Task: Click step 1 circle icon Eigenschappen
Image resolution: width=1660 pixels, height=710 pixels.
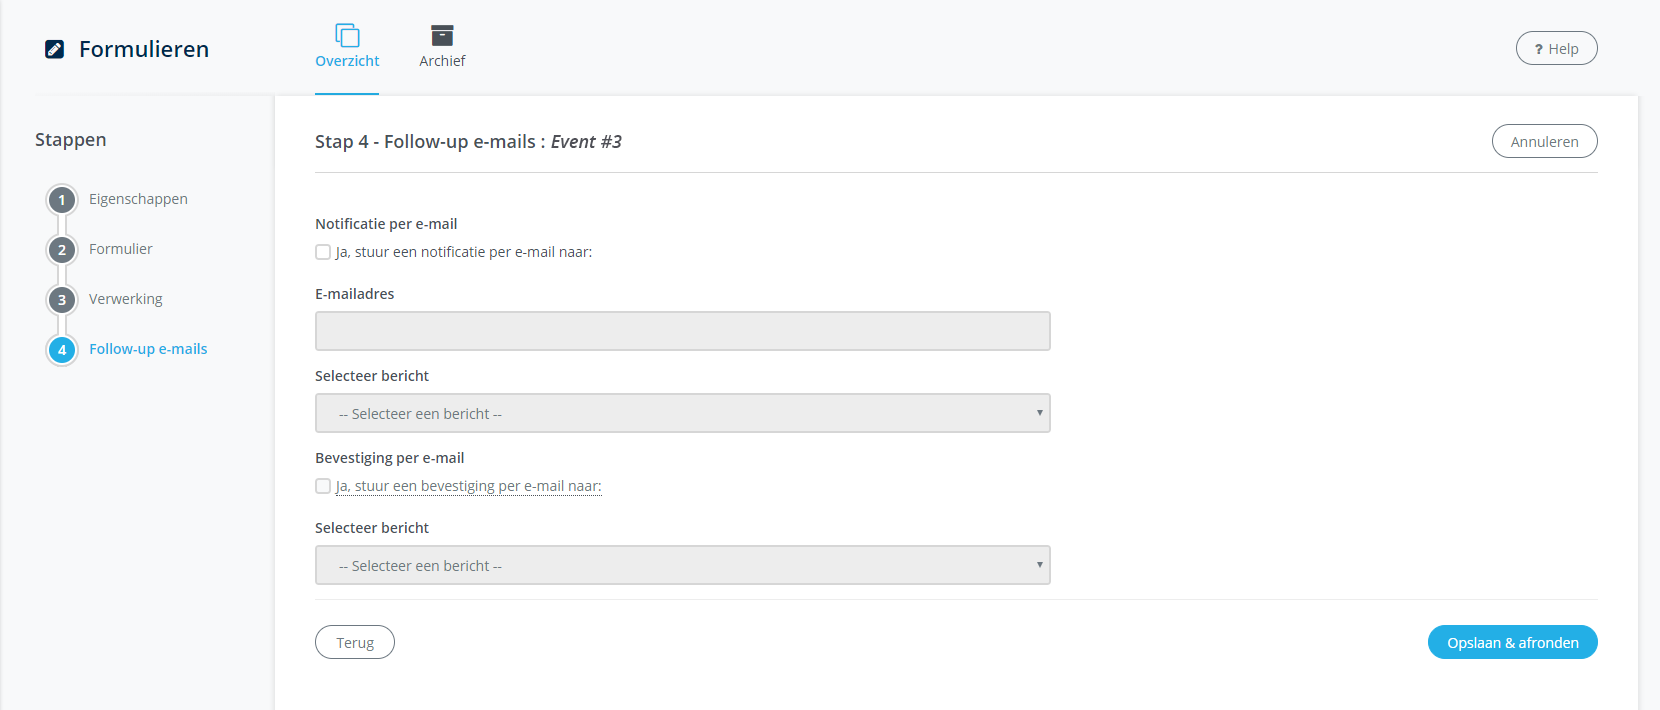Action: pos(62,200)
